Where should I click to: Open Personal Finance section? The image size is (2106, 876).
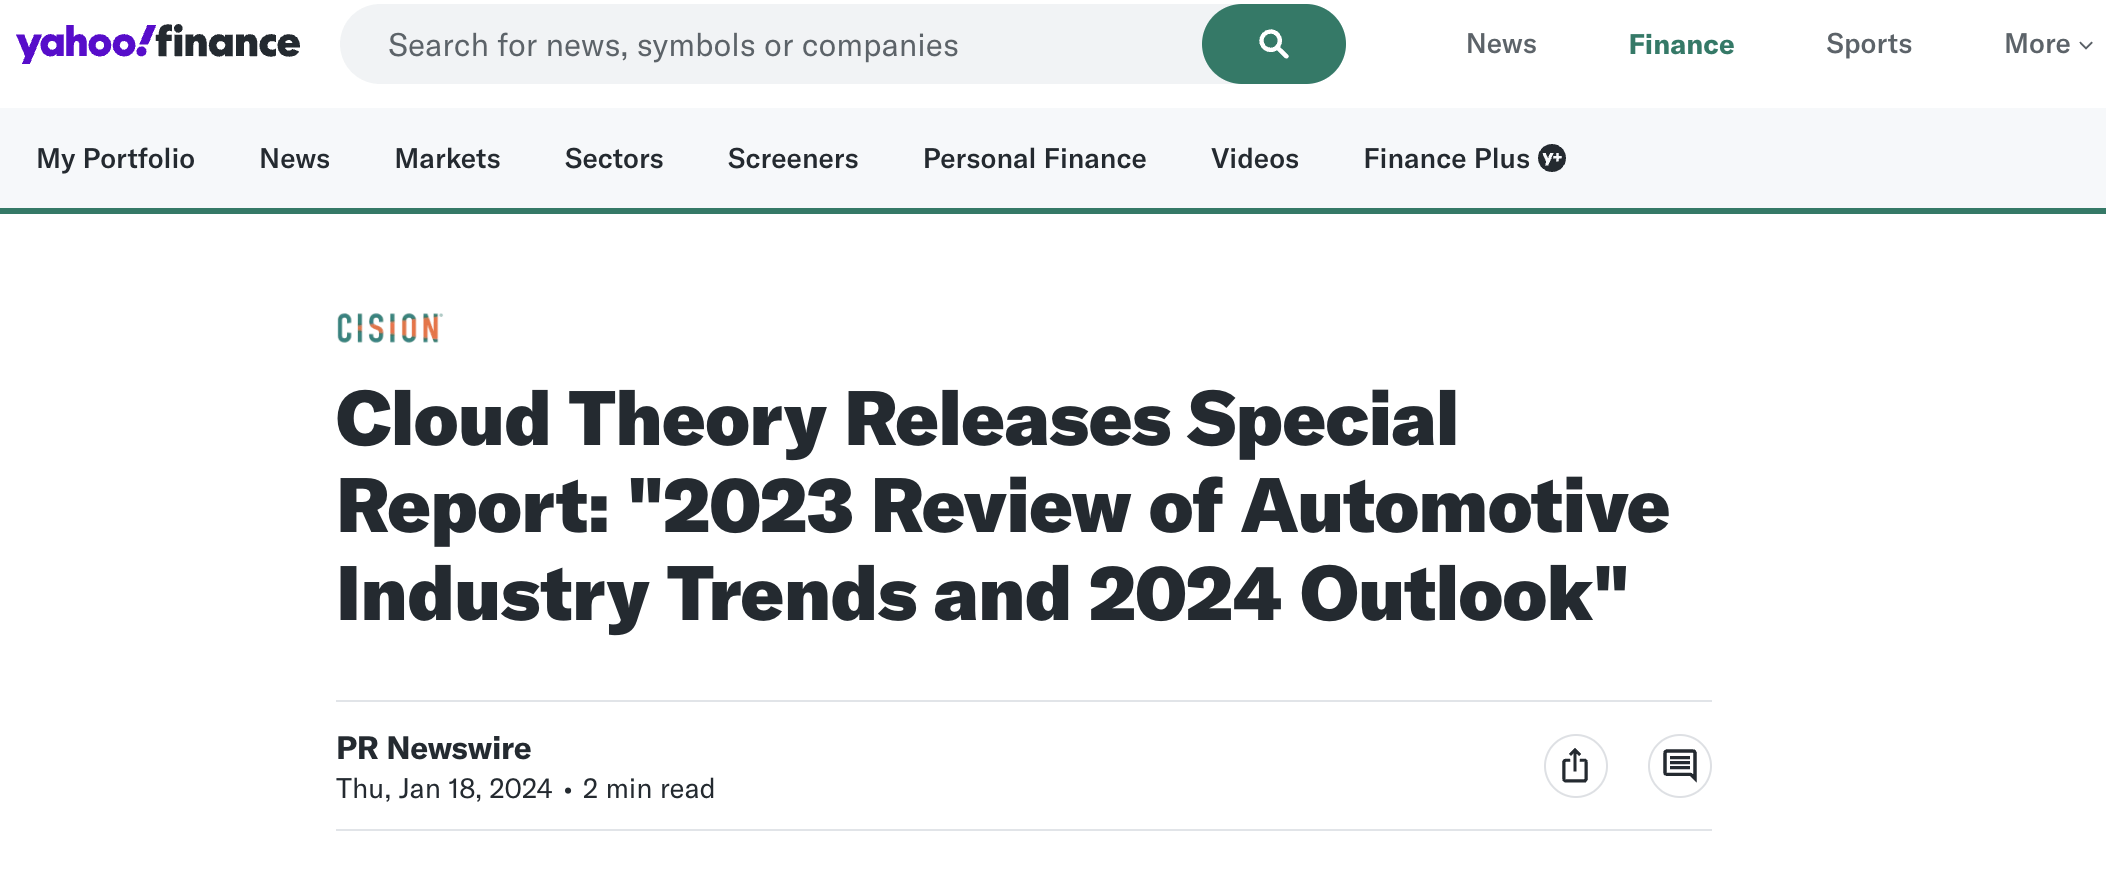click(1034, 159)
